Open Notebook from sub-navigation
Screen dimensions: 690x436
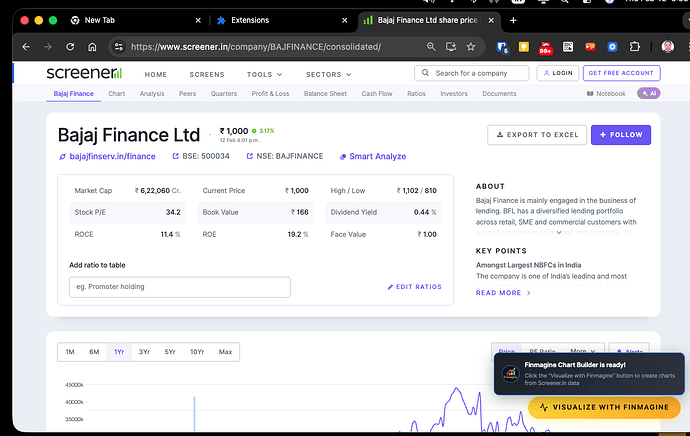606,94
